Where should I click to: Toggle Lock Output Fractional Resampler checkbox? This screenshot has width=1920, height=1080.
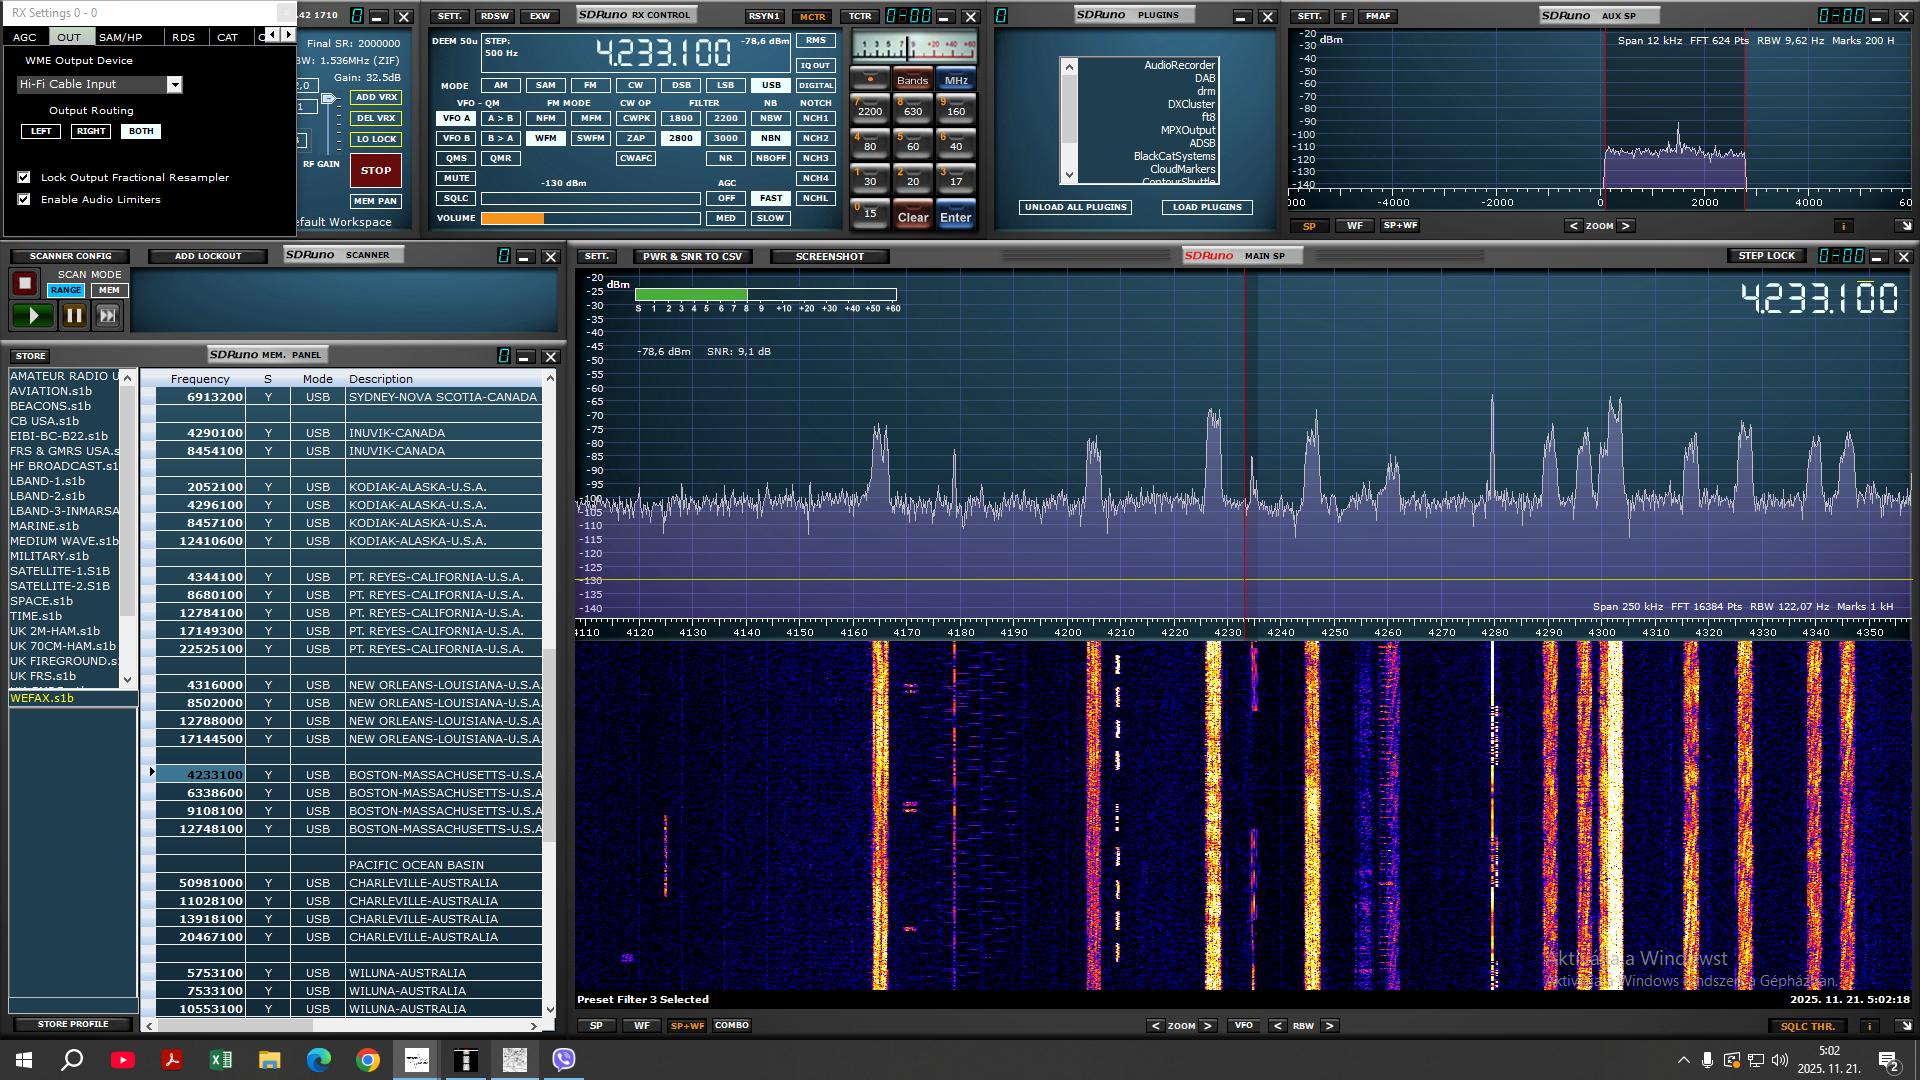point(24,177)
